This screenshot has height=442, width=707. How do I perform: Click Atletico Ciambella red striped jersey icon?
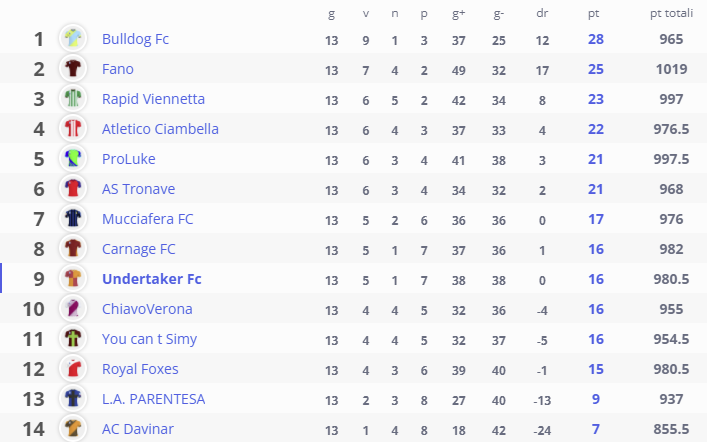click(73, 129)
